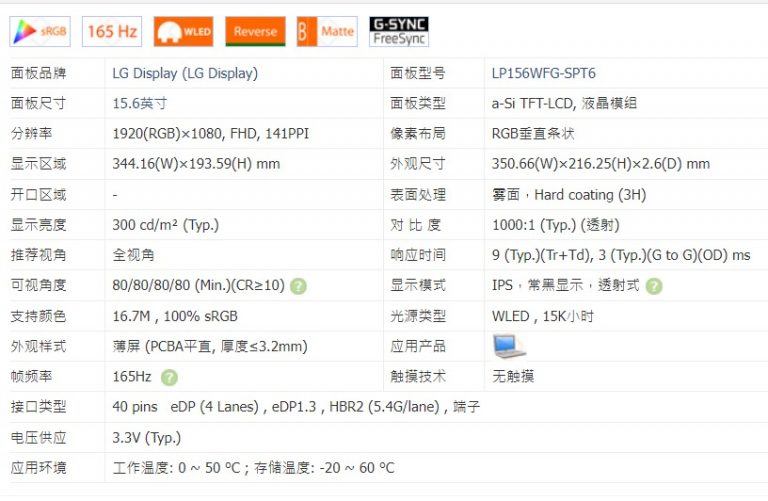Click the G-SYNC FreeSync badge

(399, 31)
